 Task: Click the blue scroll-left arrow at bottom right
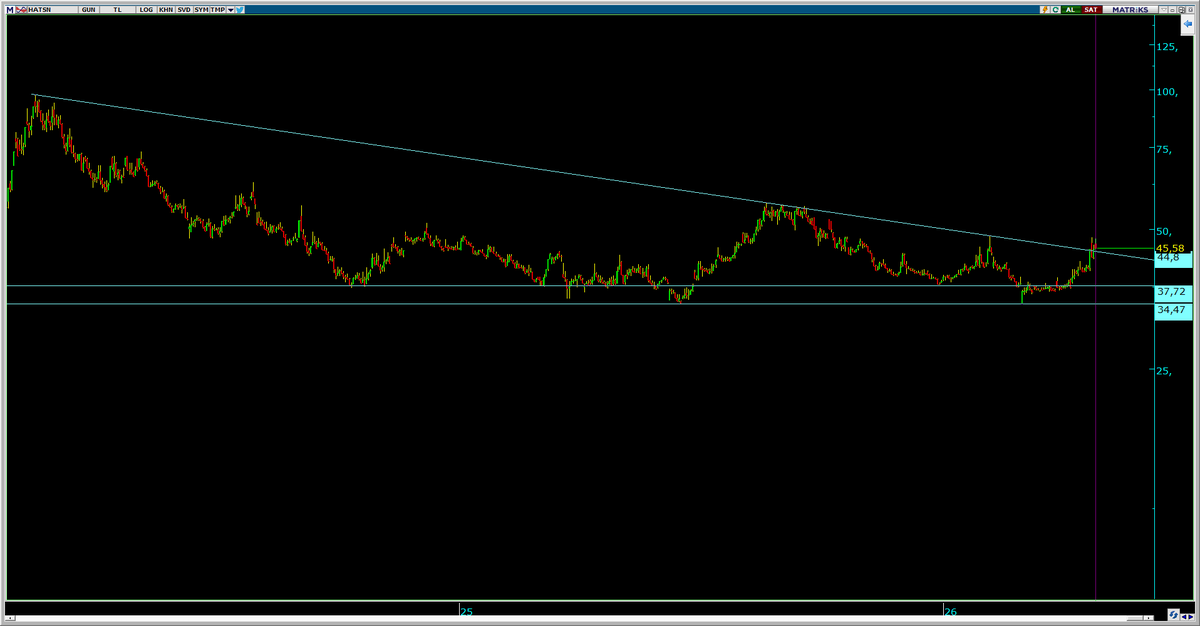click(x=1184, y=617)
